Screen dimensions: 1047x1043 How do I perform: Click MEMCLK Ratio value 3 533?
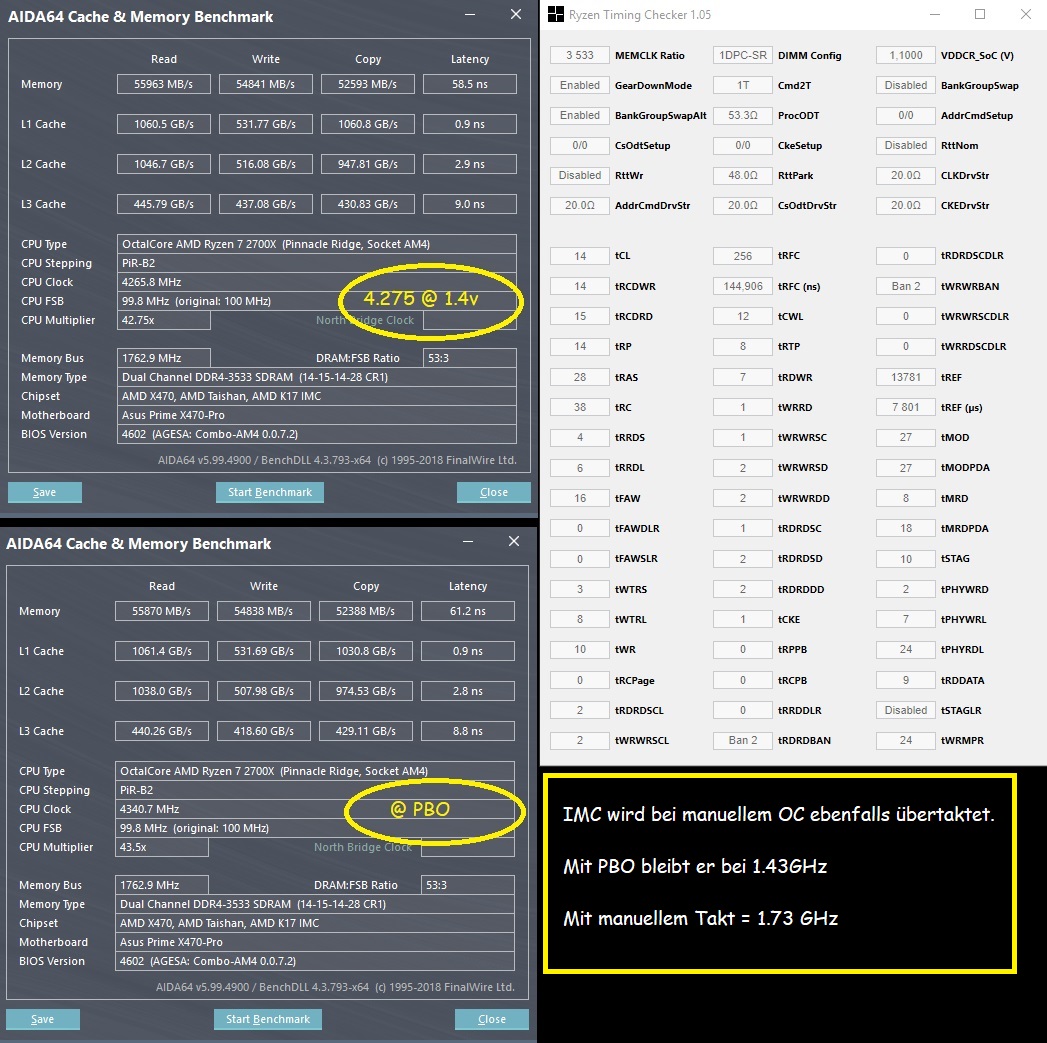(x=580, y=55)
